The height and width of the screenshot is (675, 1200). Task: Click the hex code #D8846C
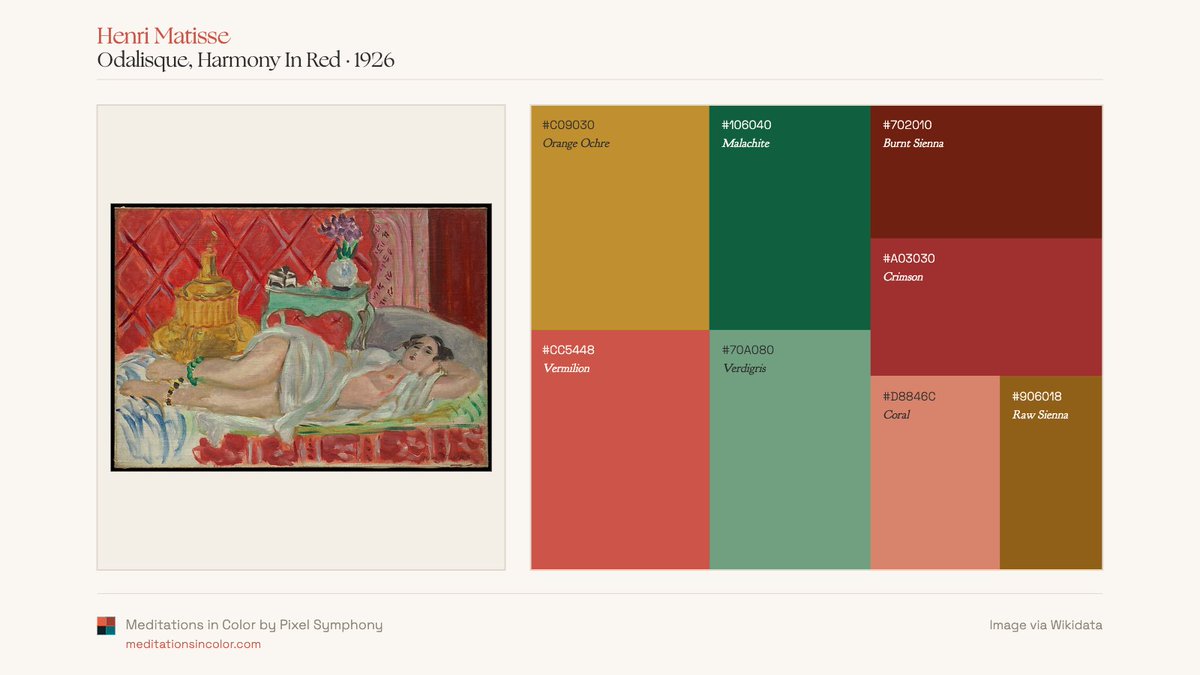[x=909, y=396]
